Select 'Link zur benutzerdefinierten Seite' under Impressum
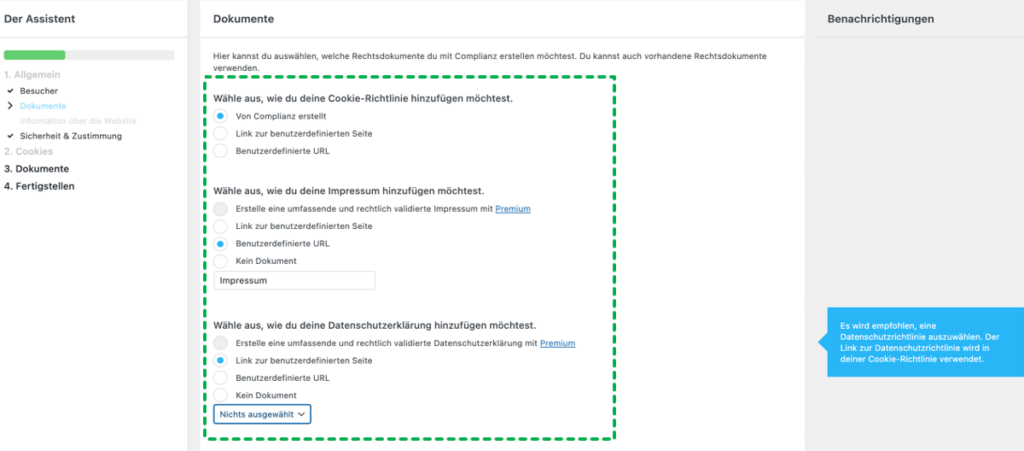1024x451 pixels. pyautogui.click(x=221, y=226)
